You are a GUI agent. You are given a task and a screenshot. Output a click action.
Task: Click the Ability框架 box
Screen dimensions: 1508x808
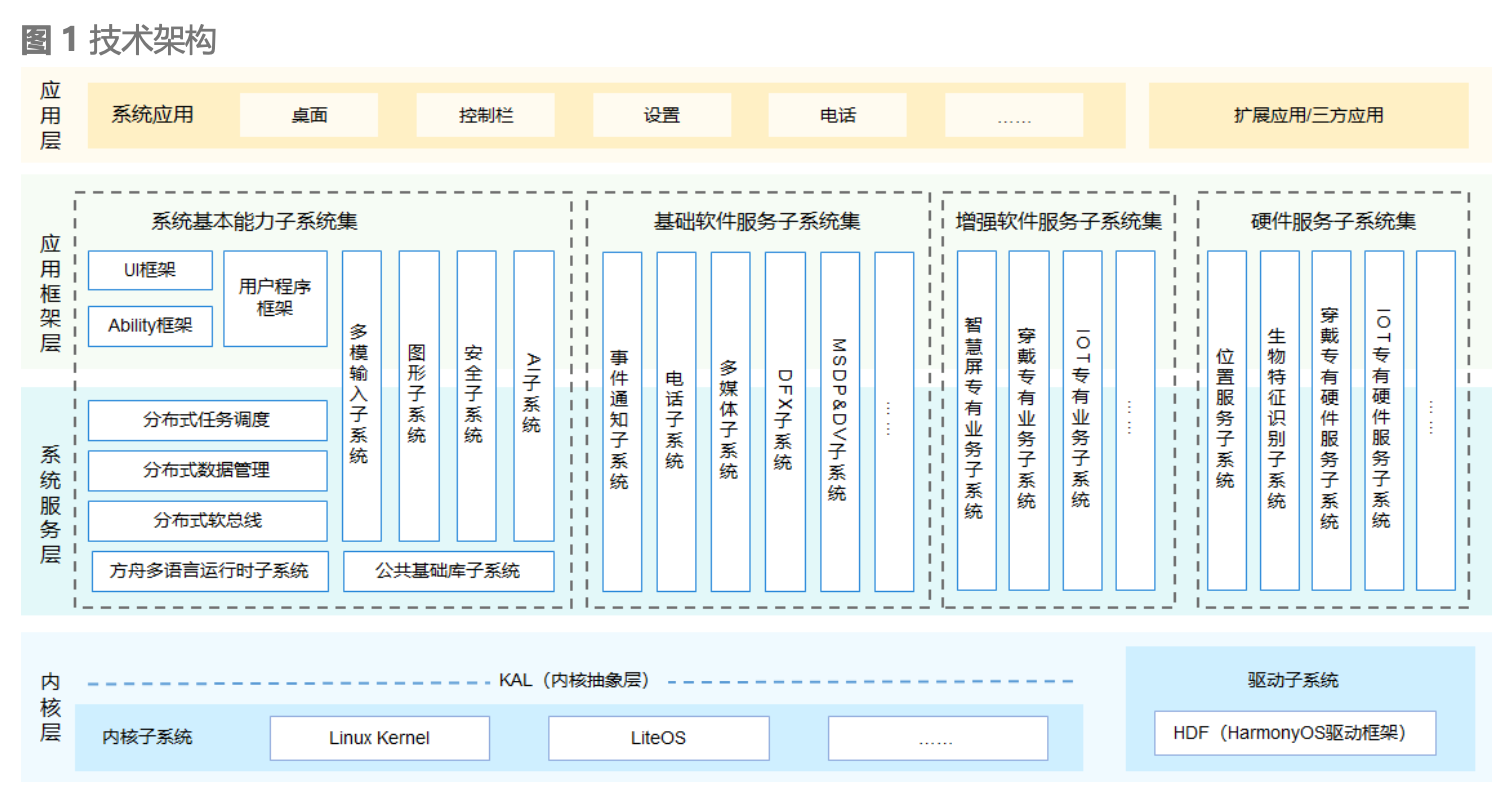point(150,326)
